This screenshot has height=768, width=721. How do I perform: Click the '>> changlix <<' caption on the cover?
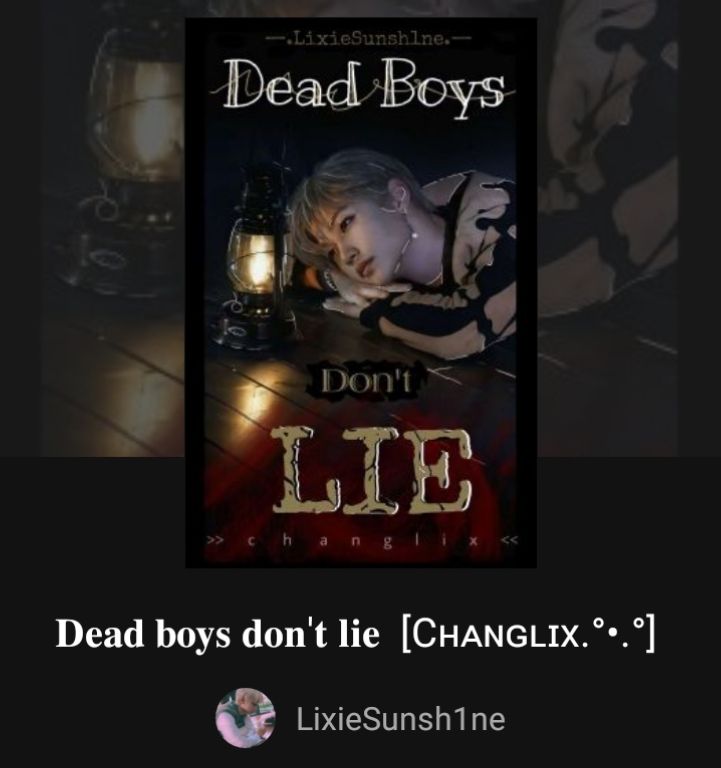(362, 541)
